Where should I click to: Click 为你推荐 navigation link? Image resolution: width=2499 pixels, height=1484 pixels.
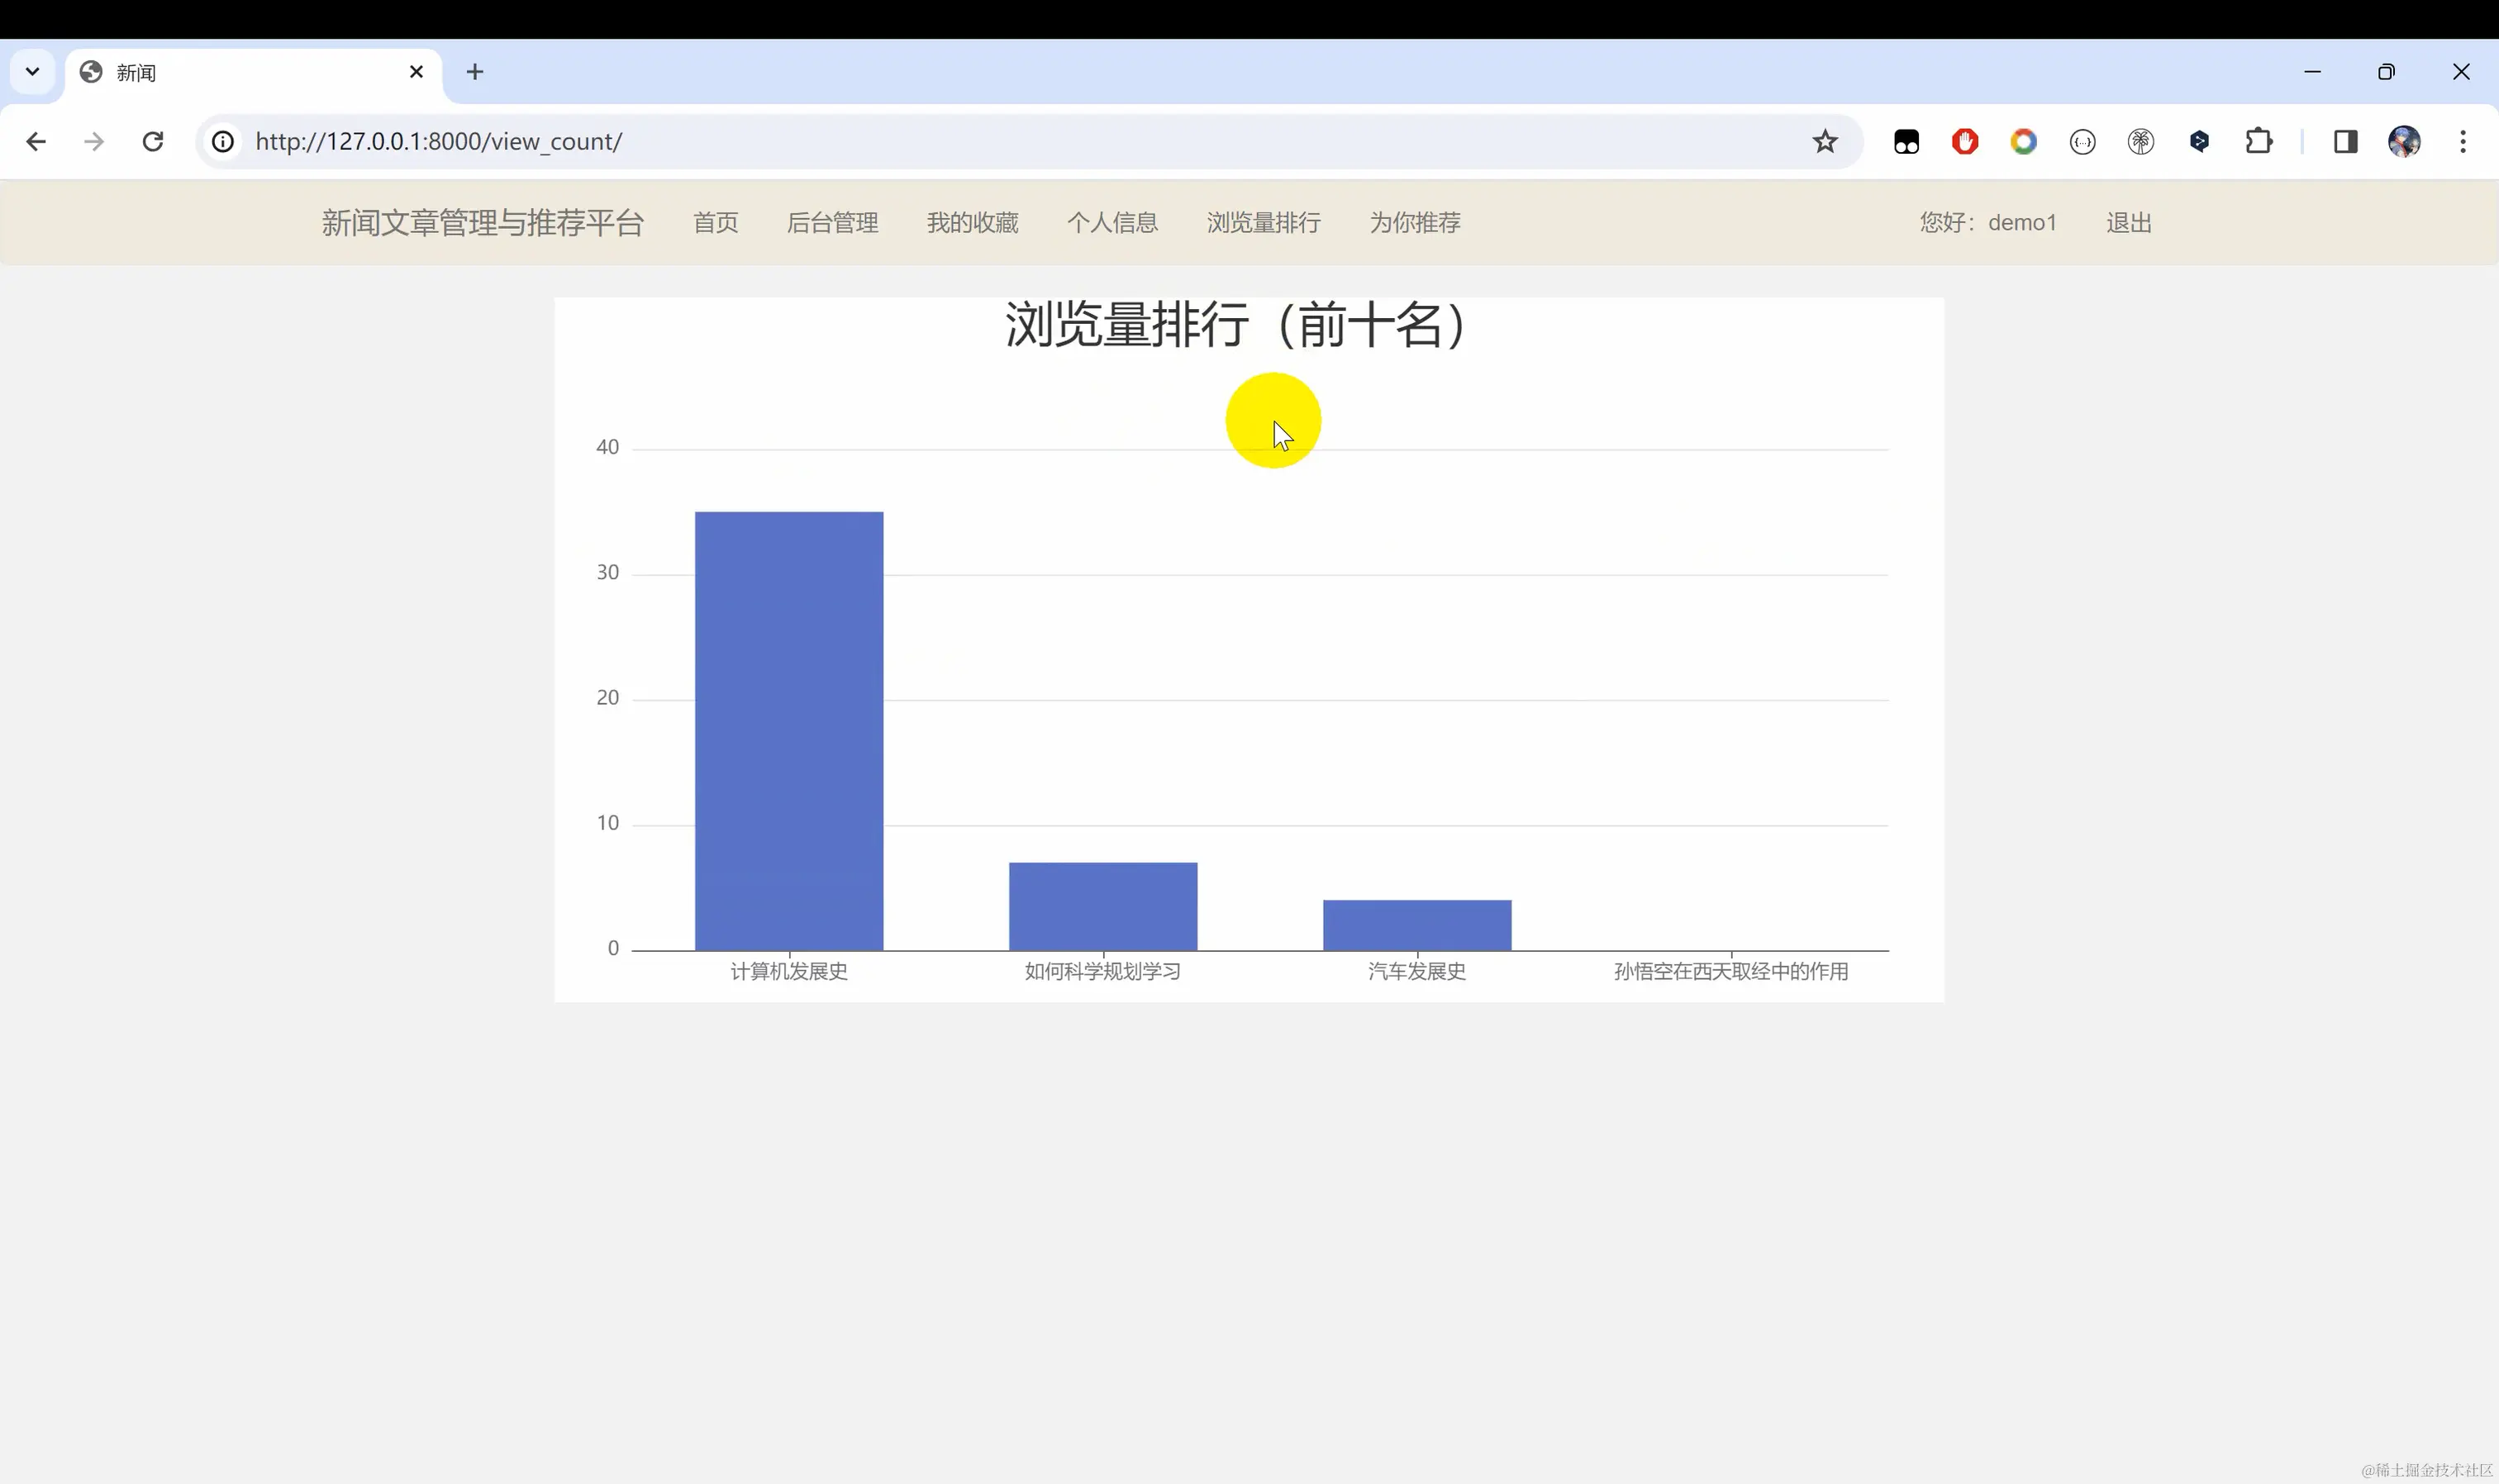pos(1415,223)
